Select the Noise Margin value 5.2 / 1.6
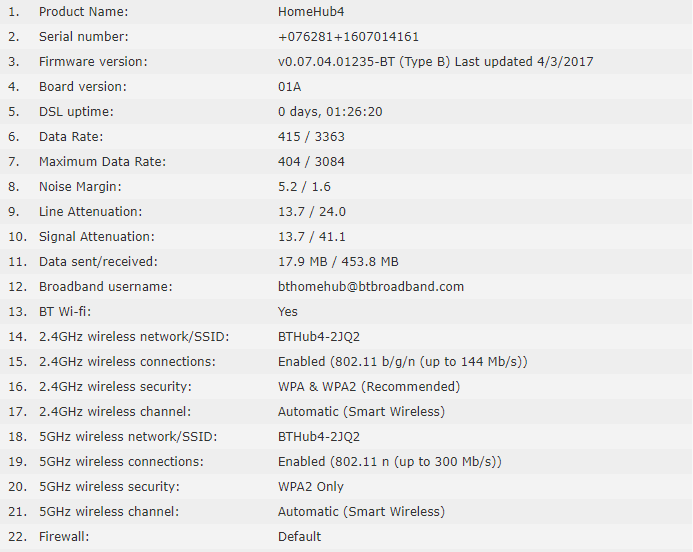 [304, 187]
